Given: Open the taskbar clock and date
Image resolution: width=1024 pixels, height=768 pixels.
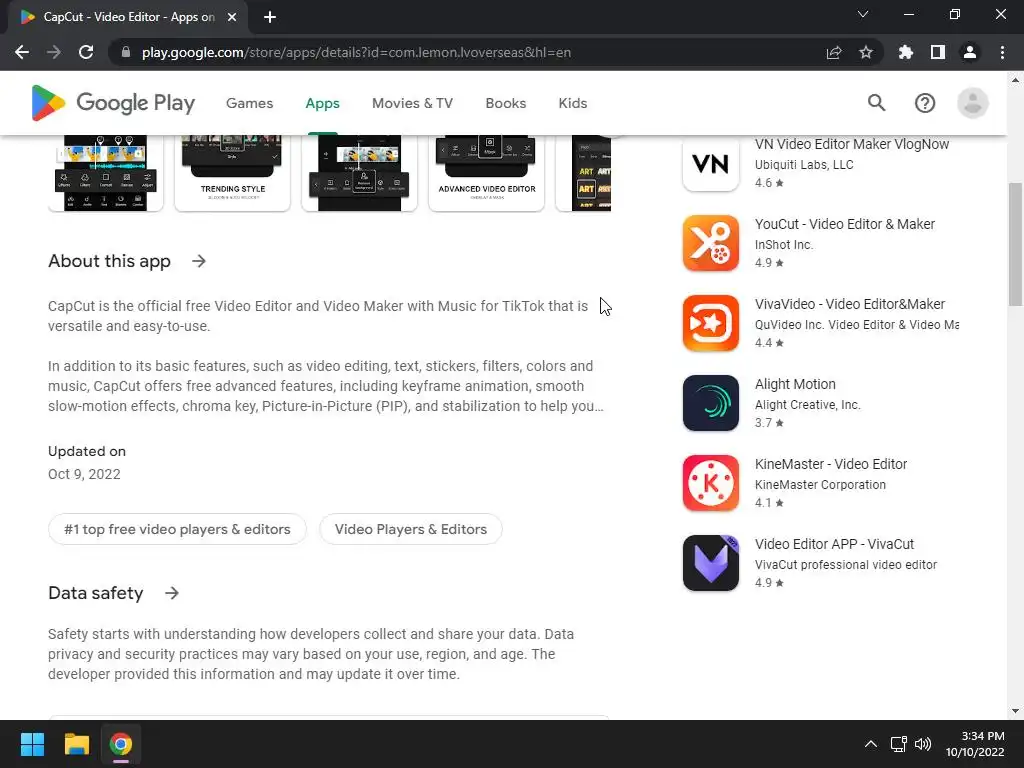Looking at the screenshot, I should (x=975, y=744).
